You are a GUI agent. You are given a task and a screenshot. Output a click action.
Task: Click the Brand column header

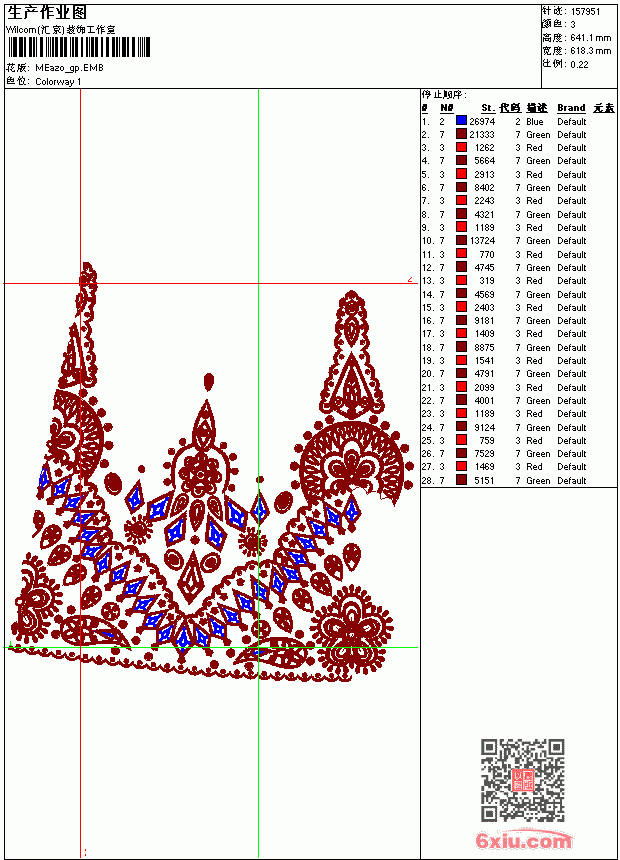[x=571, y=108]
